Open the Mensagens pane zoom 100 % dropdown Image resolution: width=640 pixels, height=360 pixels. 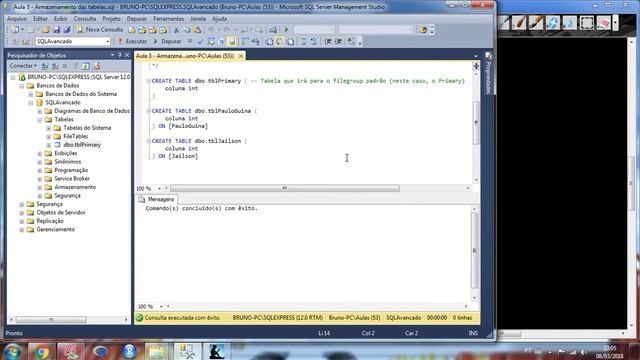point(161,306)
